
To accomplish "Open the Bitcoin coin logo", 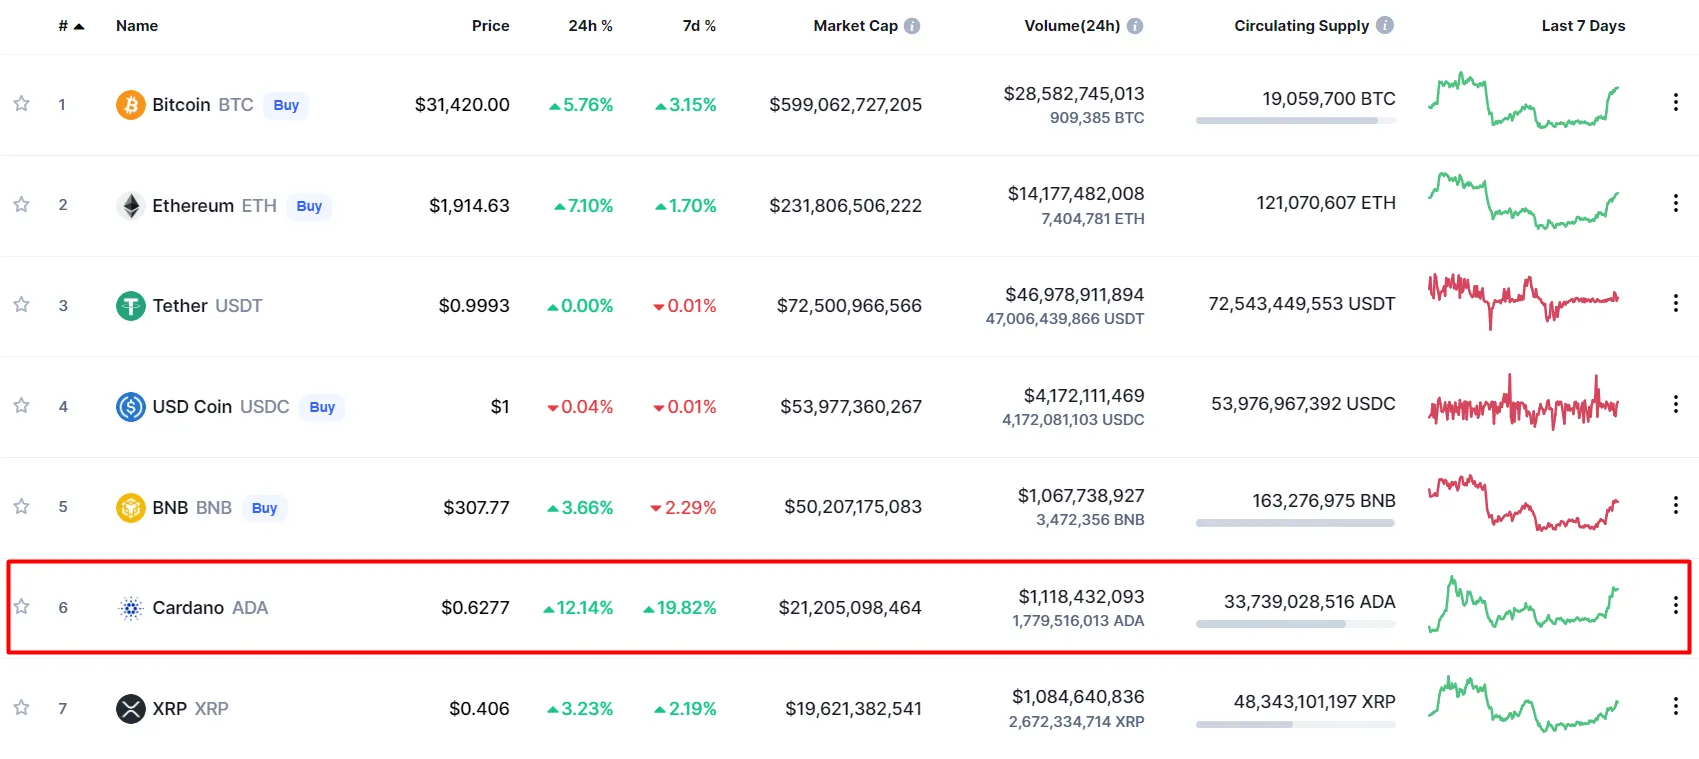I will click(x=131, y=105).
